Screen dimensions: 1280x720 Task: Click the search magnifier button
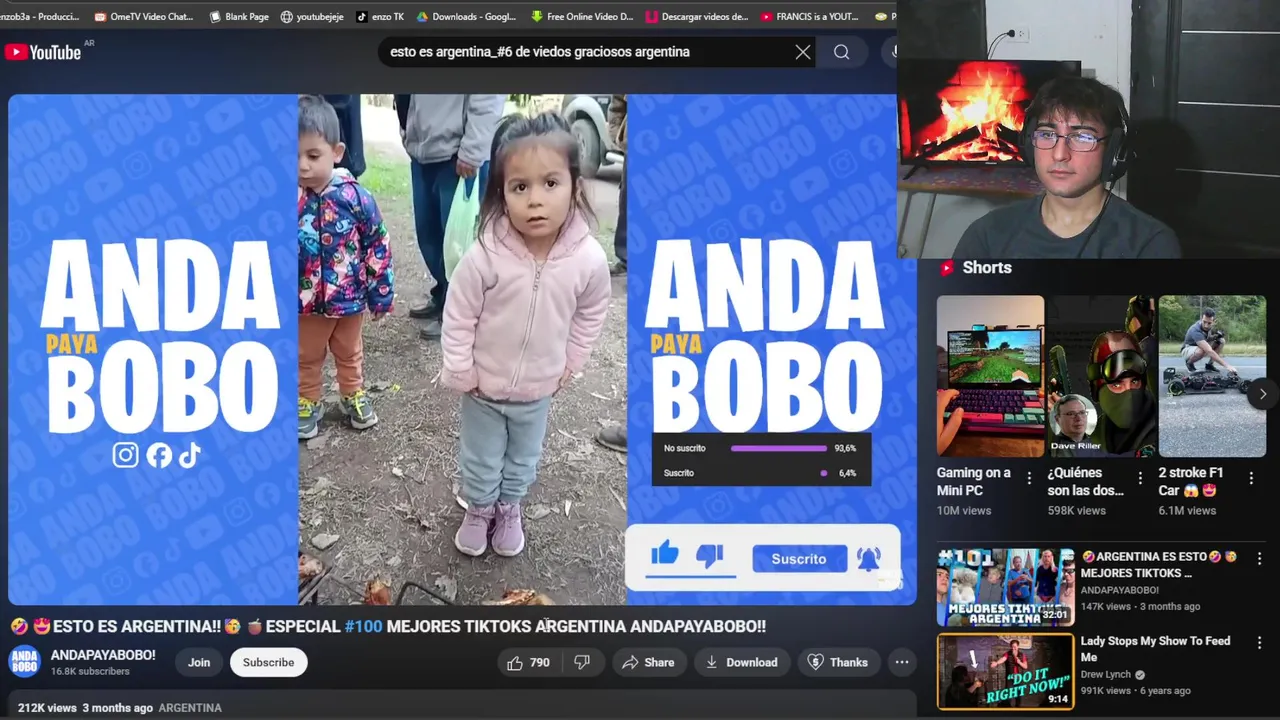tap(842, 52)
